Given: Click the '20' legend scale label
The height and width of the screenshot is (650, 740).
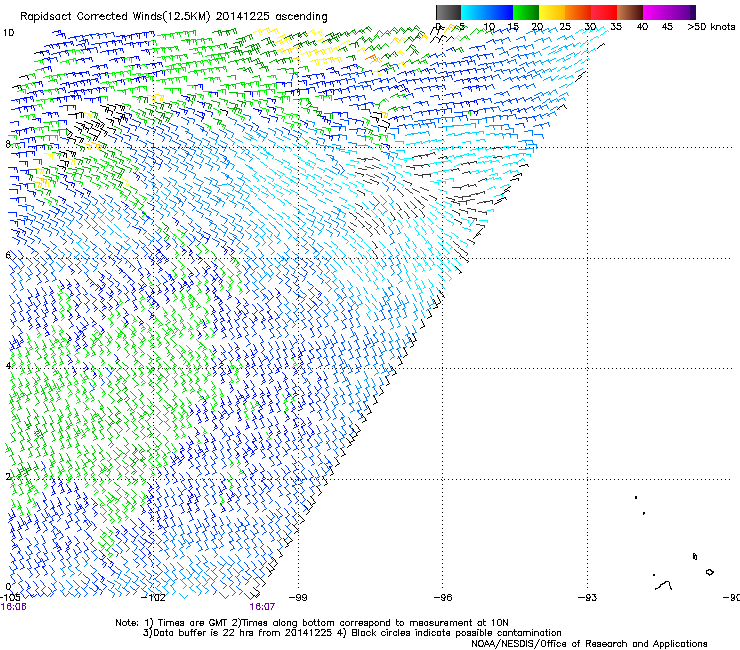Looking at the screenshot, I should point(538,27).
